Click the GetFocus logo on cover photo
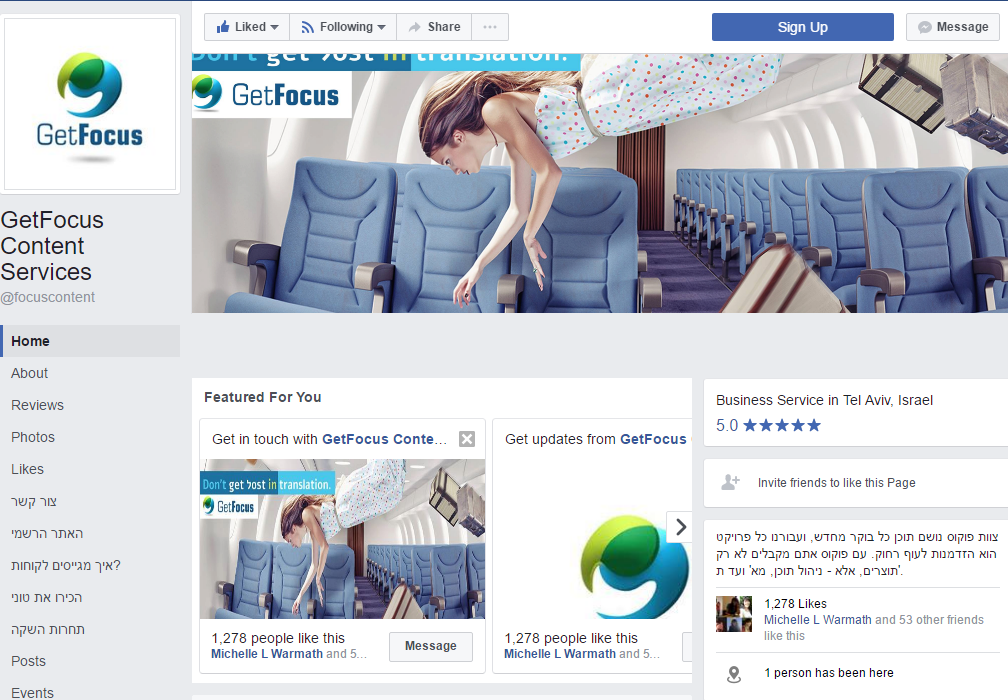1008x700 pixels. pyautogui.click(x=272, y=94)
